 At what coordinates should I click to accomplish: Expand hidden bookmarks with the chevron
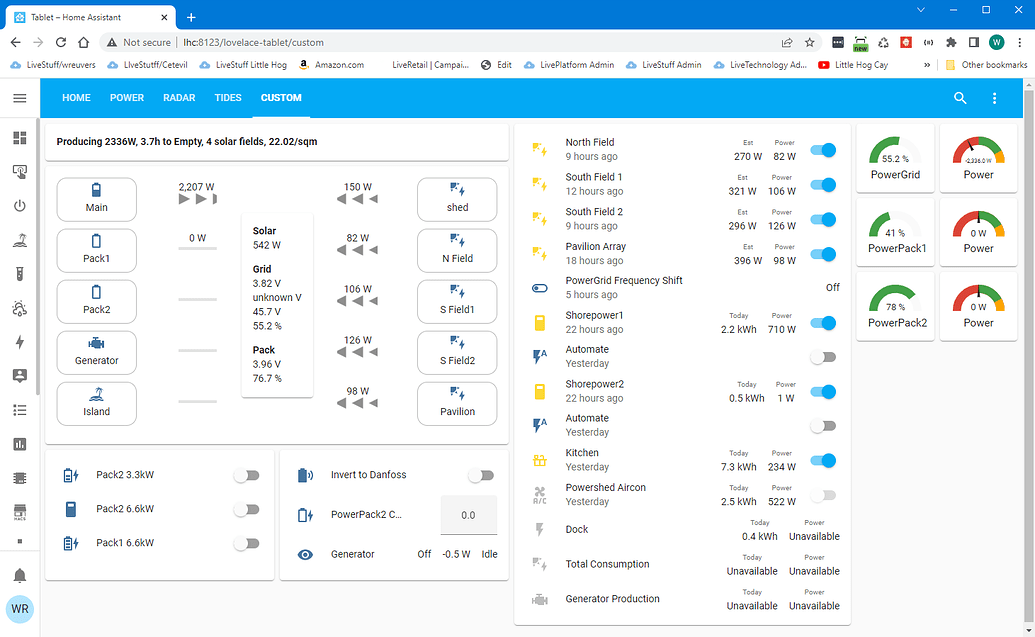pyautogui.click(x=925, y=64)
